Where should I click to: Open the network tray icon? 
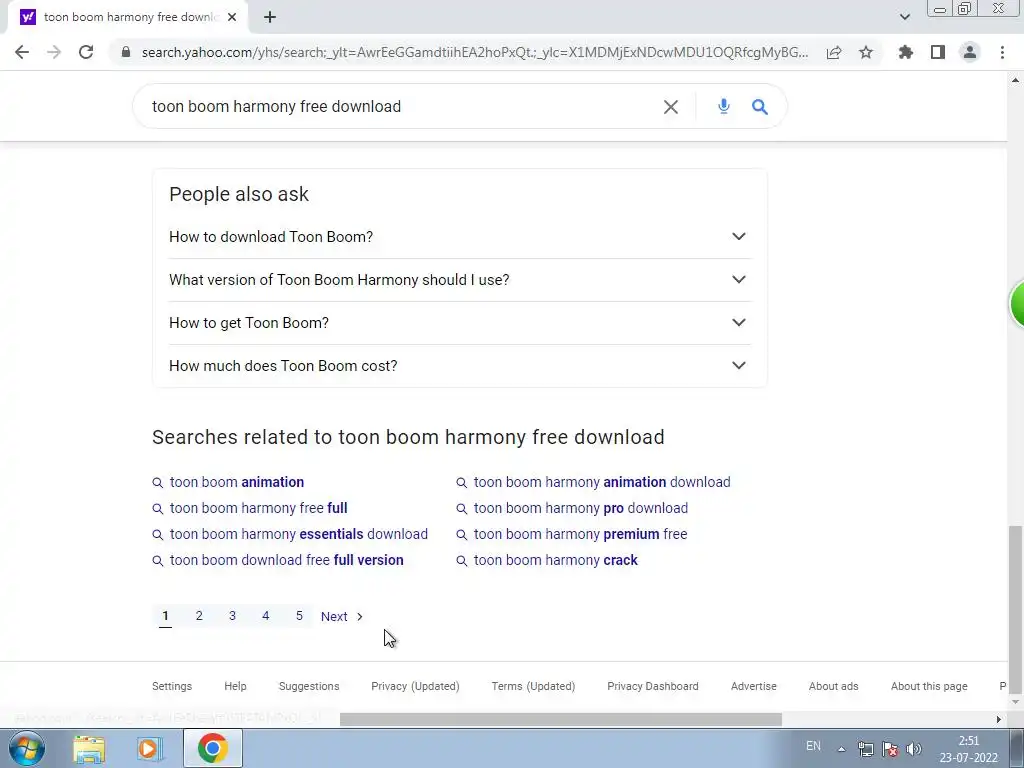pos(866,749)
